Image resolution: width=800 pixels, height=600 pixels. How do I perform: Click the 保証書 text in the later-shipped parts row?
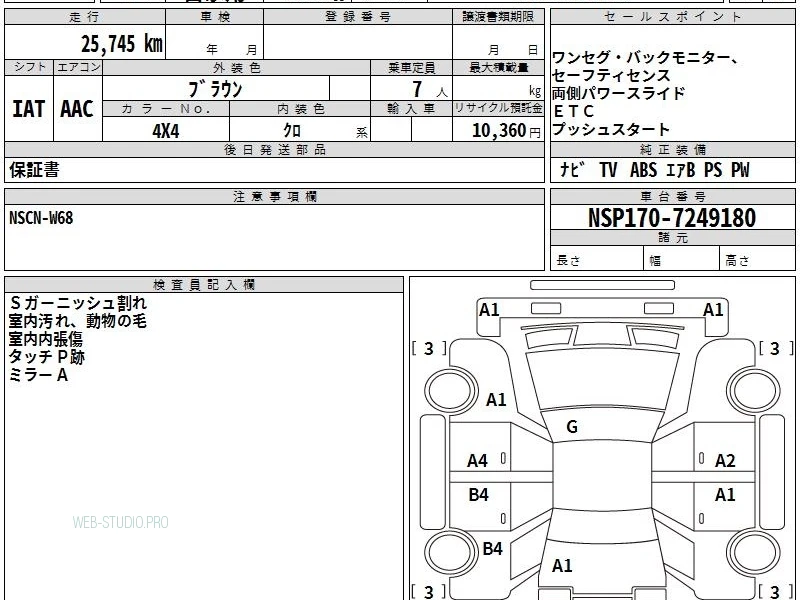click(34, 169)
